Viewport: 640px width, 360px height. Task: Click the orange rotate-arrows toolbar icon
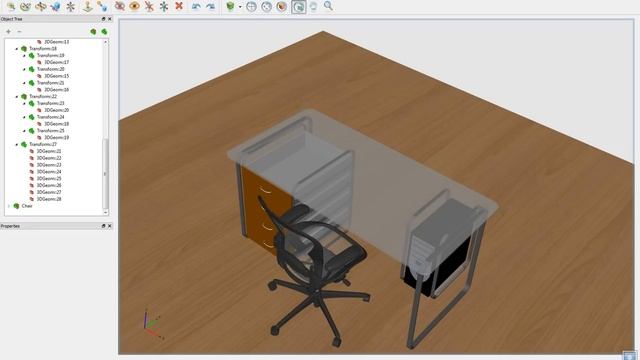point(41,6)
